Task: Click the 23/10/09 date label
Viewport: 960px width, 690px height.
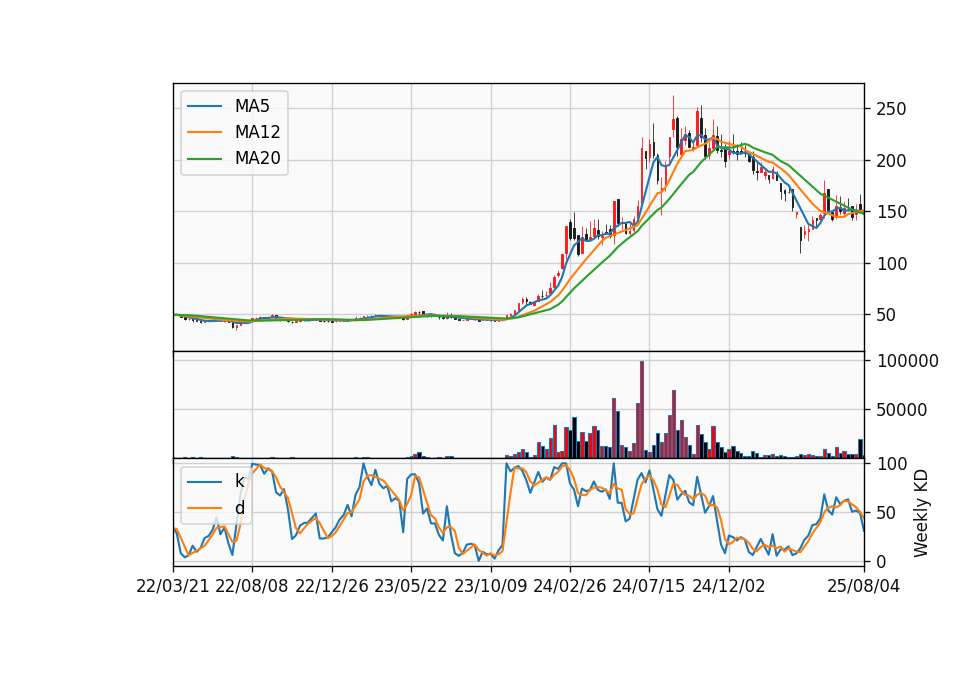Action: tap(490, 587)
